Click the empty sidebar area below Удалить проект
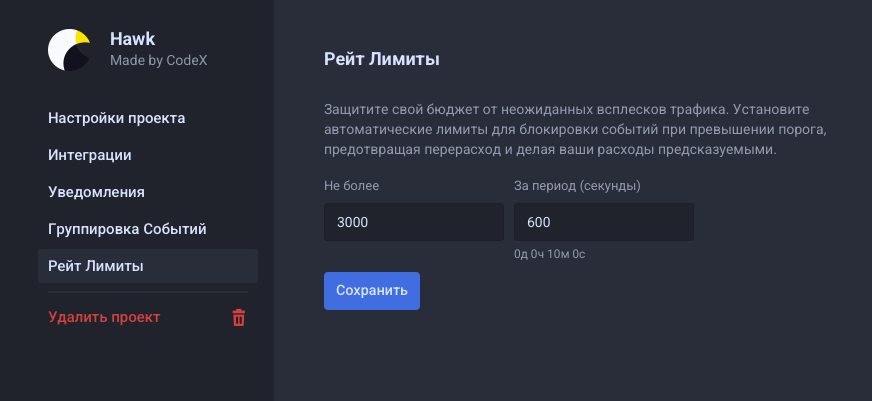This screenshot has width=872, height=401. (x=137, y=368)
